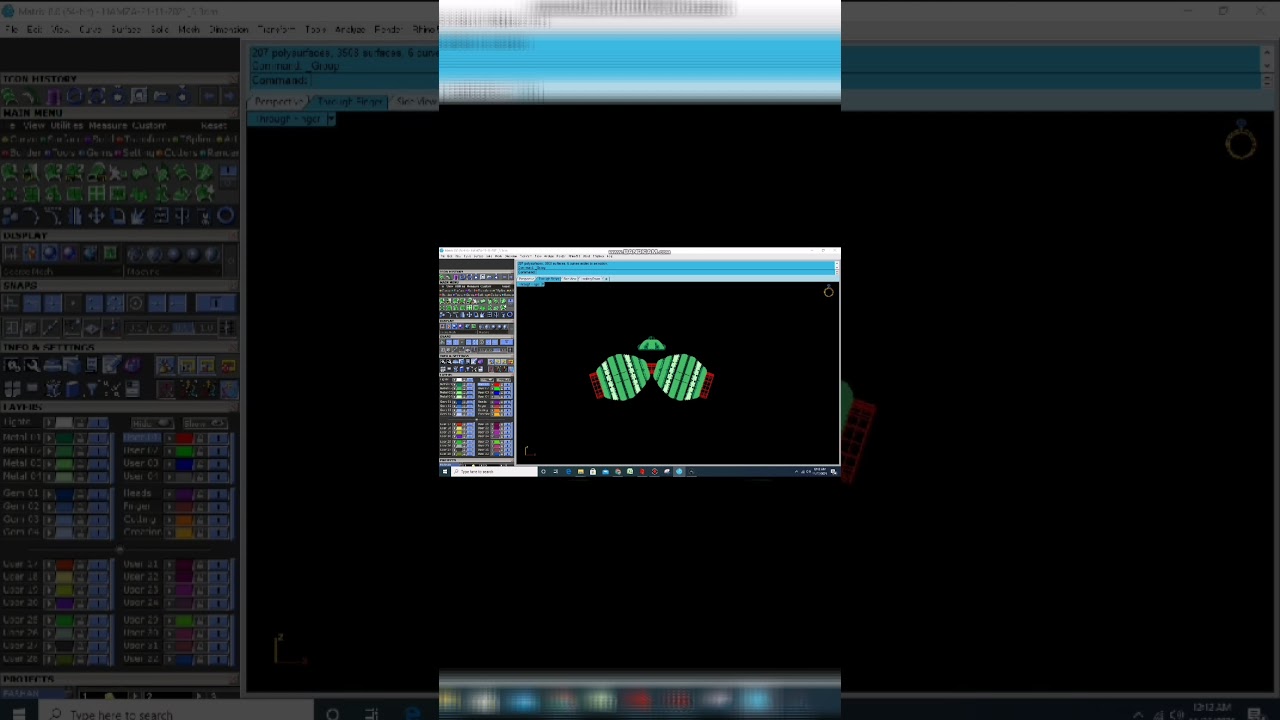The image size is (1280, 720).
Task: Expand the background Gem 01 layer arrow
Action: point(49,493)
